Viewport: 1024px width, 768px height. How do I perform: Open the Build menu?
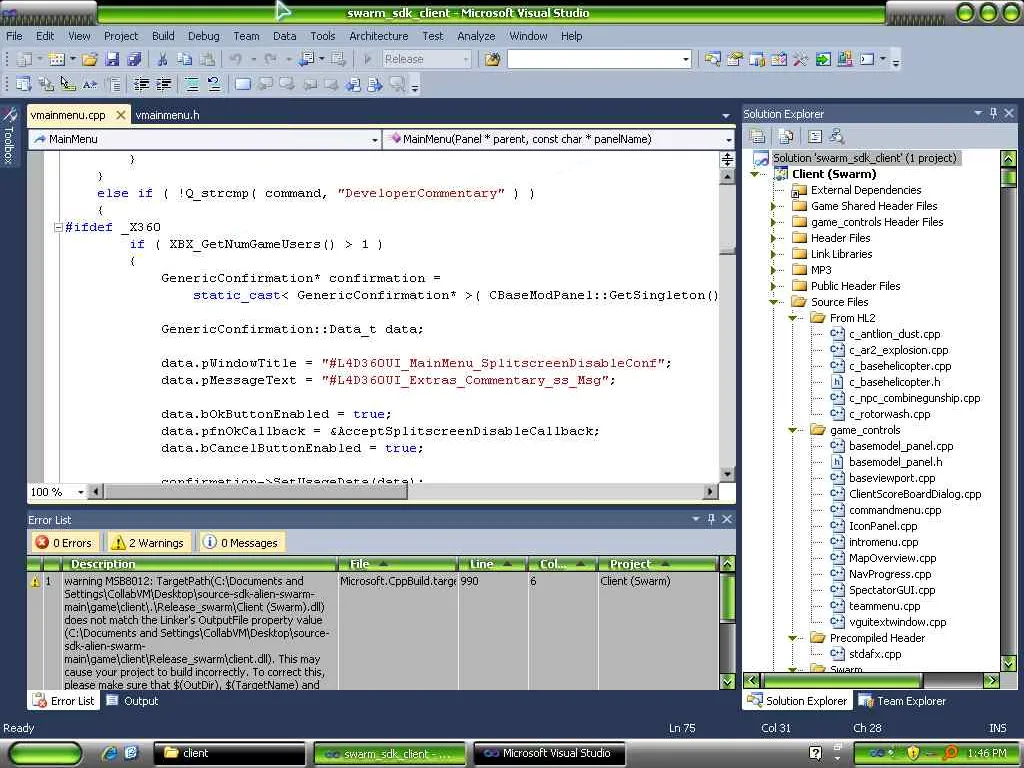[163, 36]
